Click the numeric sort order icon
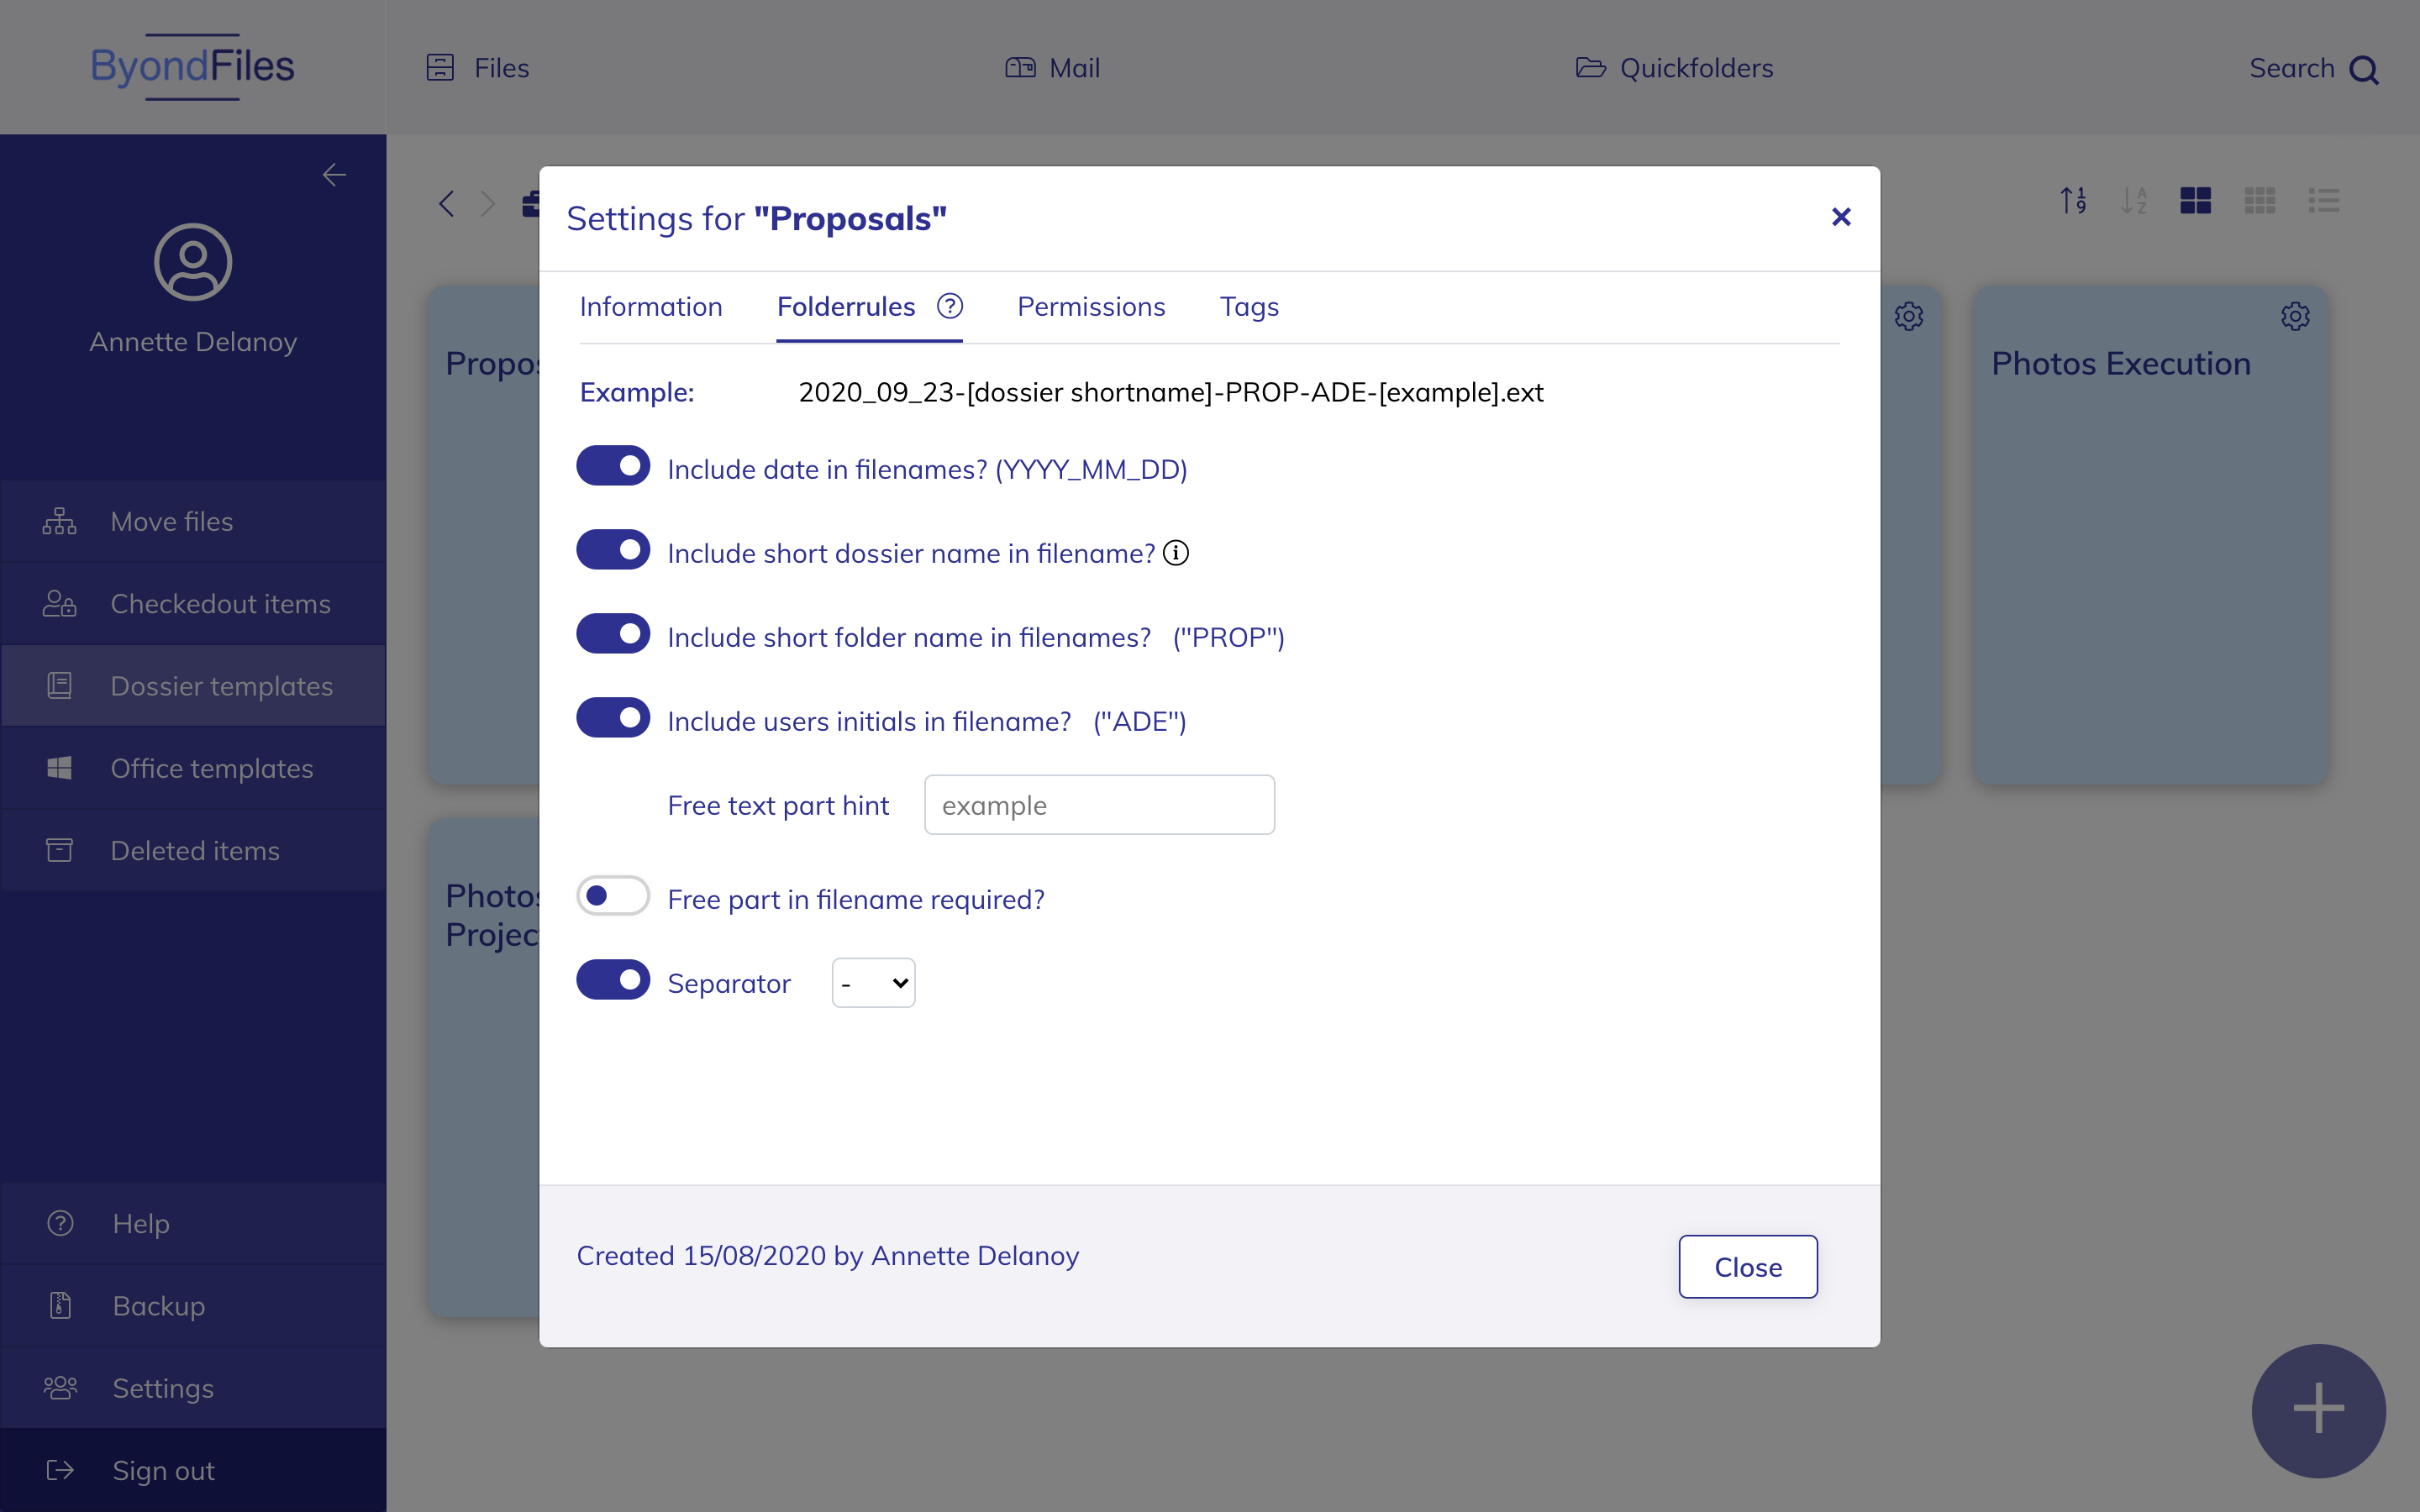Viewport: 2420px width, 1512px height. [x=2073, y=201]
